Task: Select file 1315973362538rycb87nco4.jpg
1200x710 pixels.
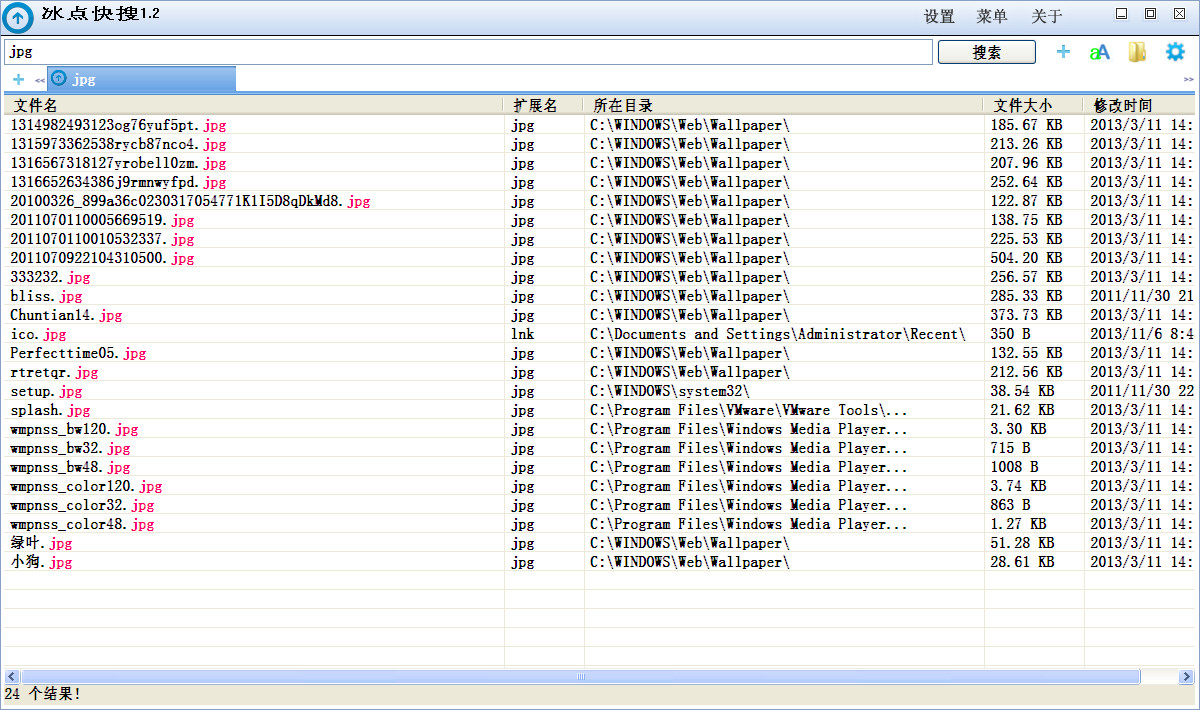Action: pyautogui.click(x=118, y=144)
